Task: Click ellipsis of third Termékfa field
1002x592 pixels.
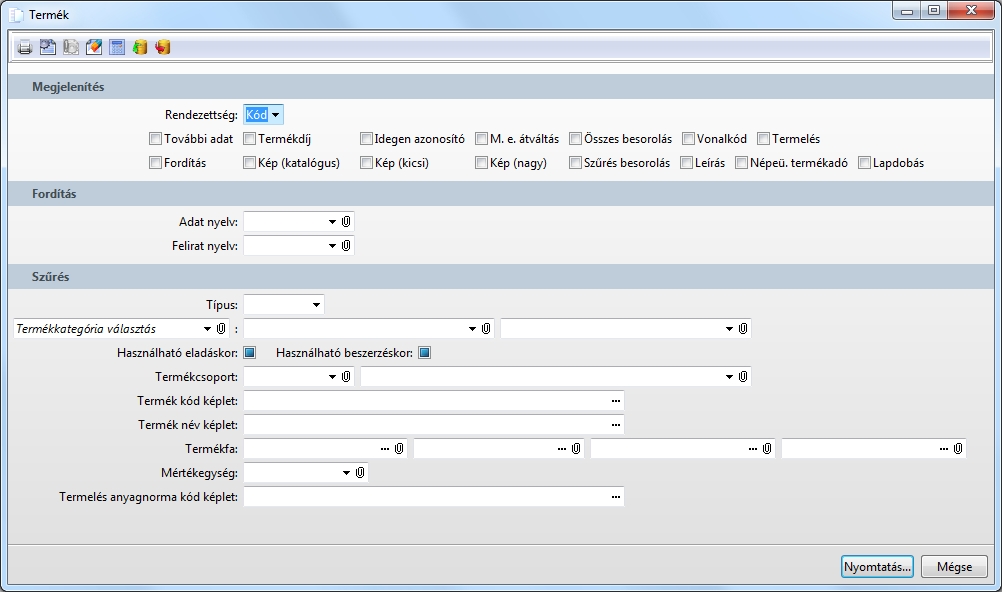Action: pyautogui.click(x=753, y=449)
